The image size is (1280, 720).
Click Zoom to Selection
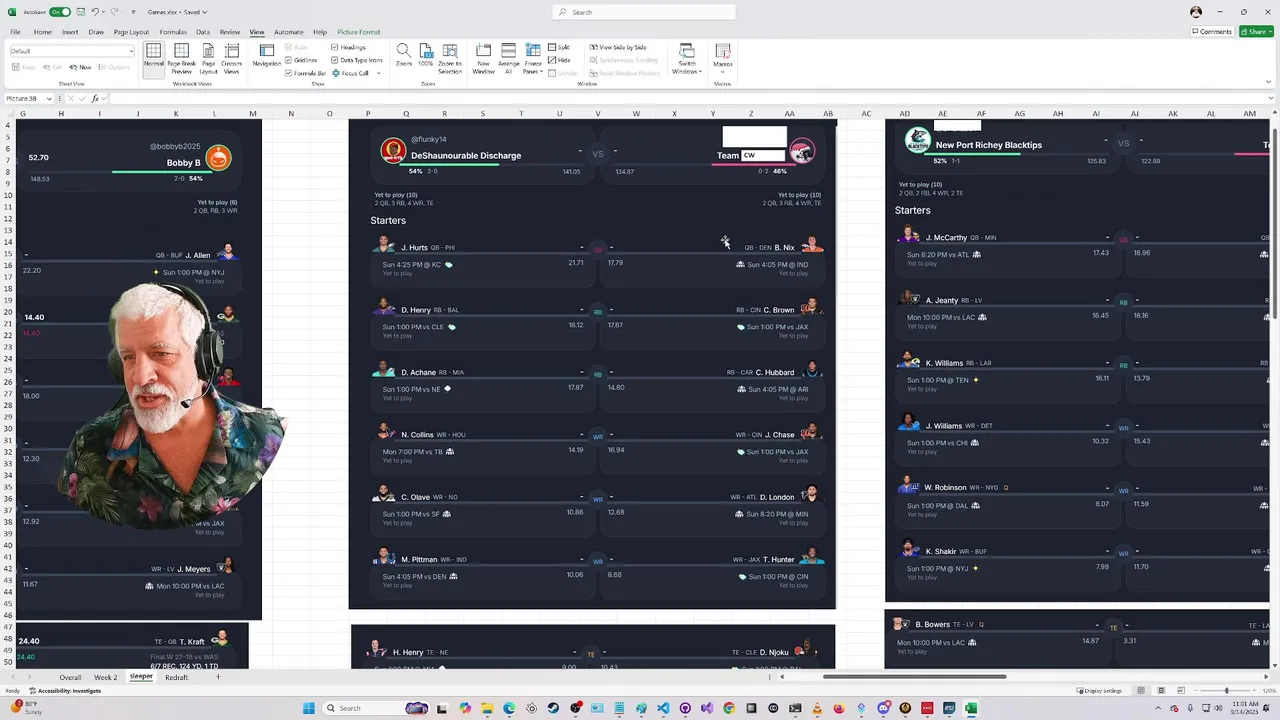450,58
